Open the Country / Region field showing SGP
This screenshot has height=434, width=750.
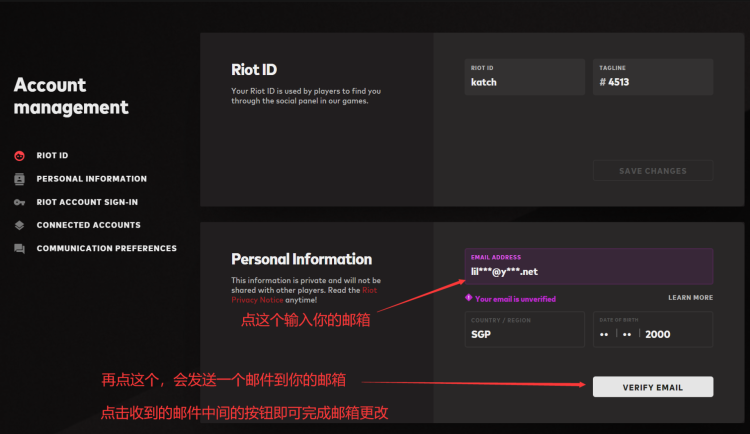524,329
